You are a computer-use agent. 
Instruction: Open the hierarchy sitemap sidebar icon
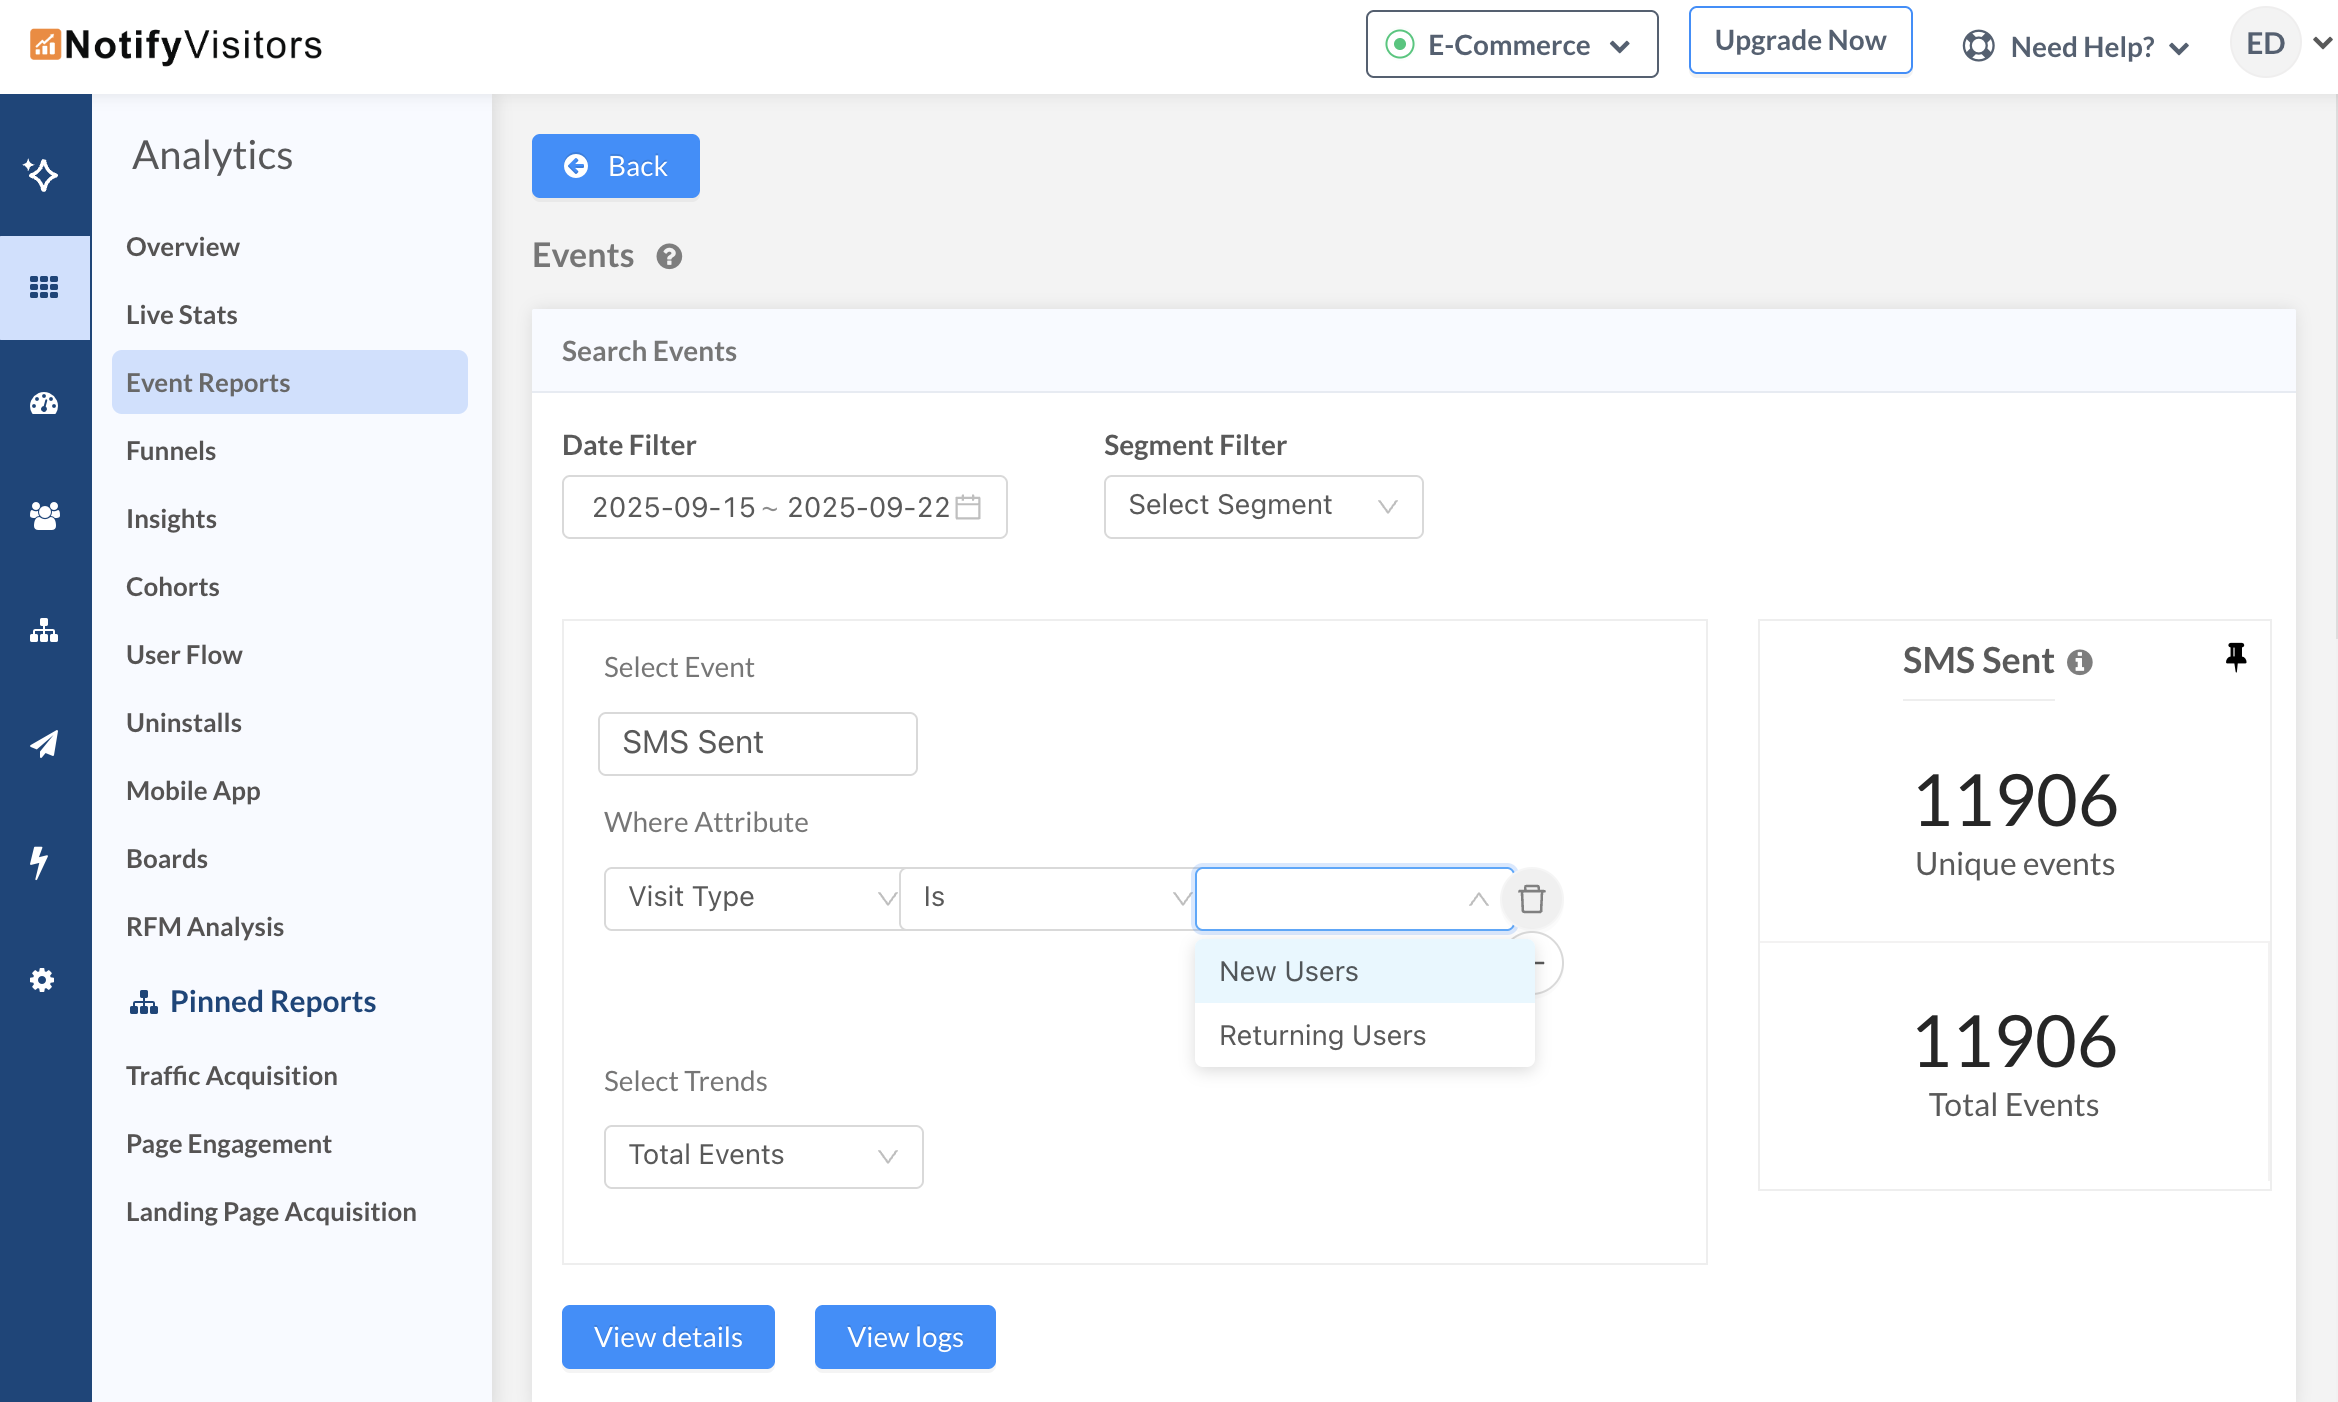point(44,631)
